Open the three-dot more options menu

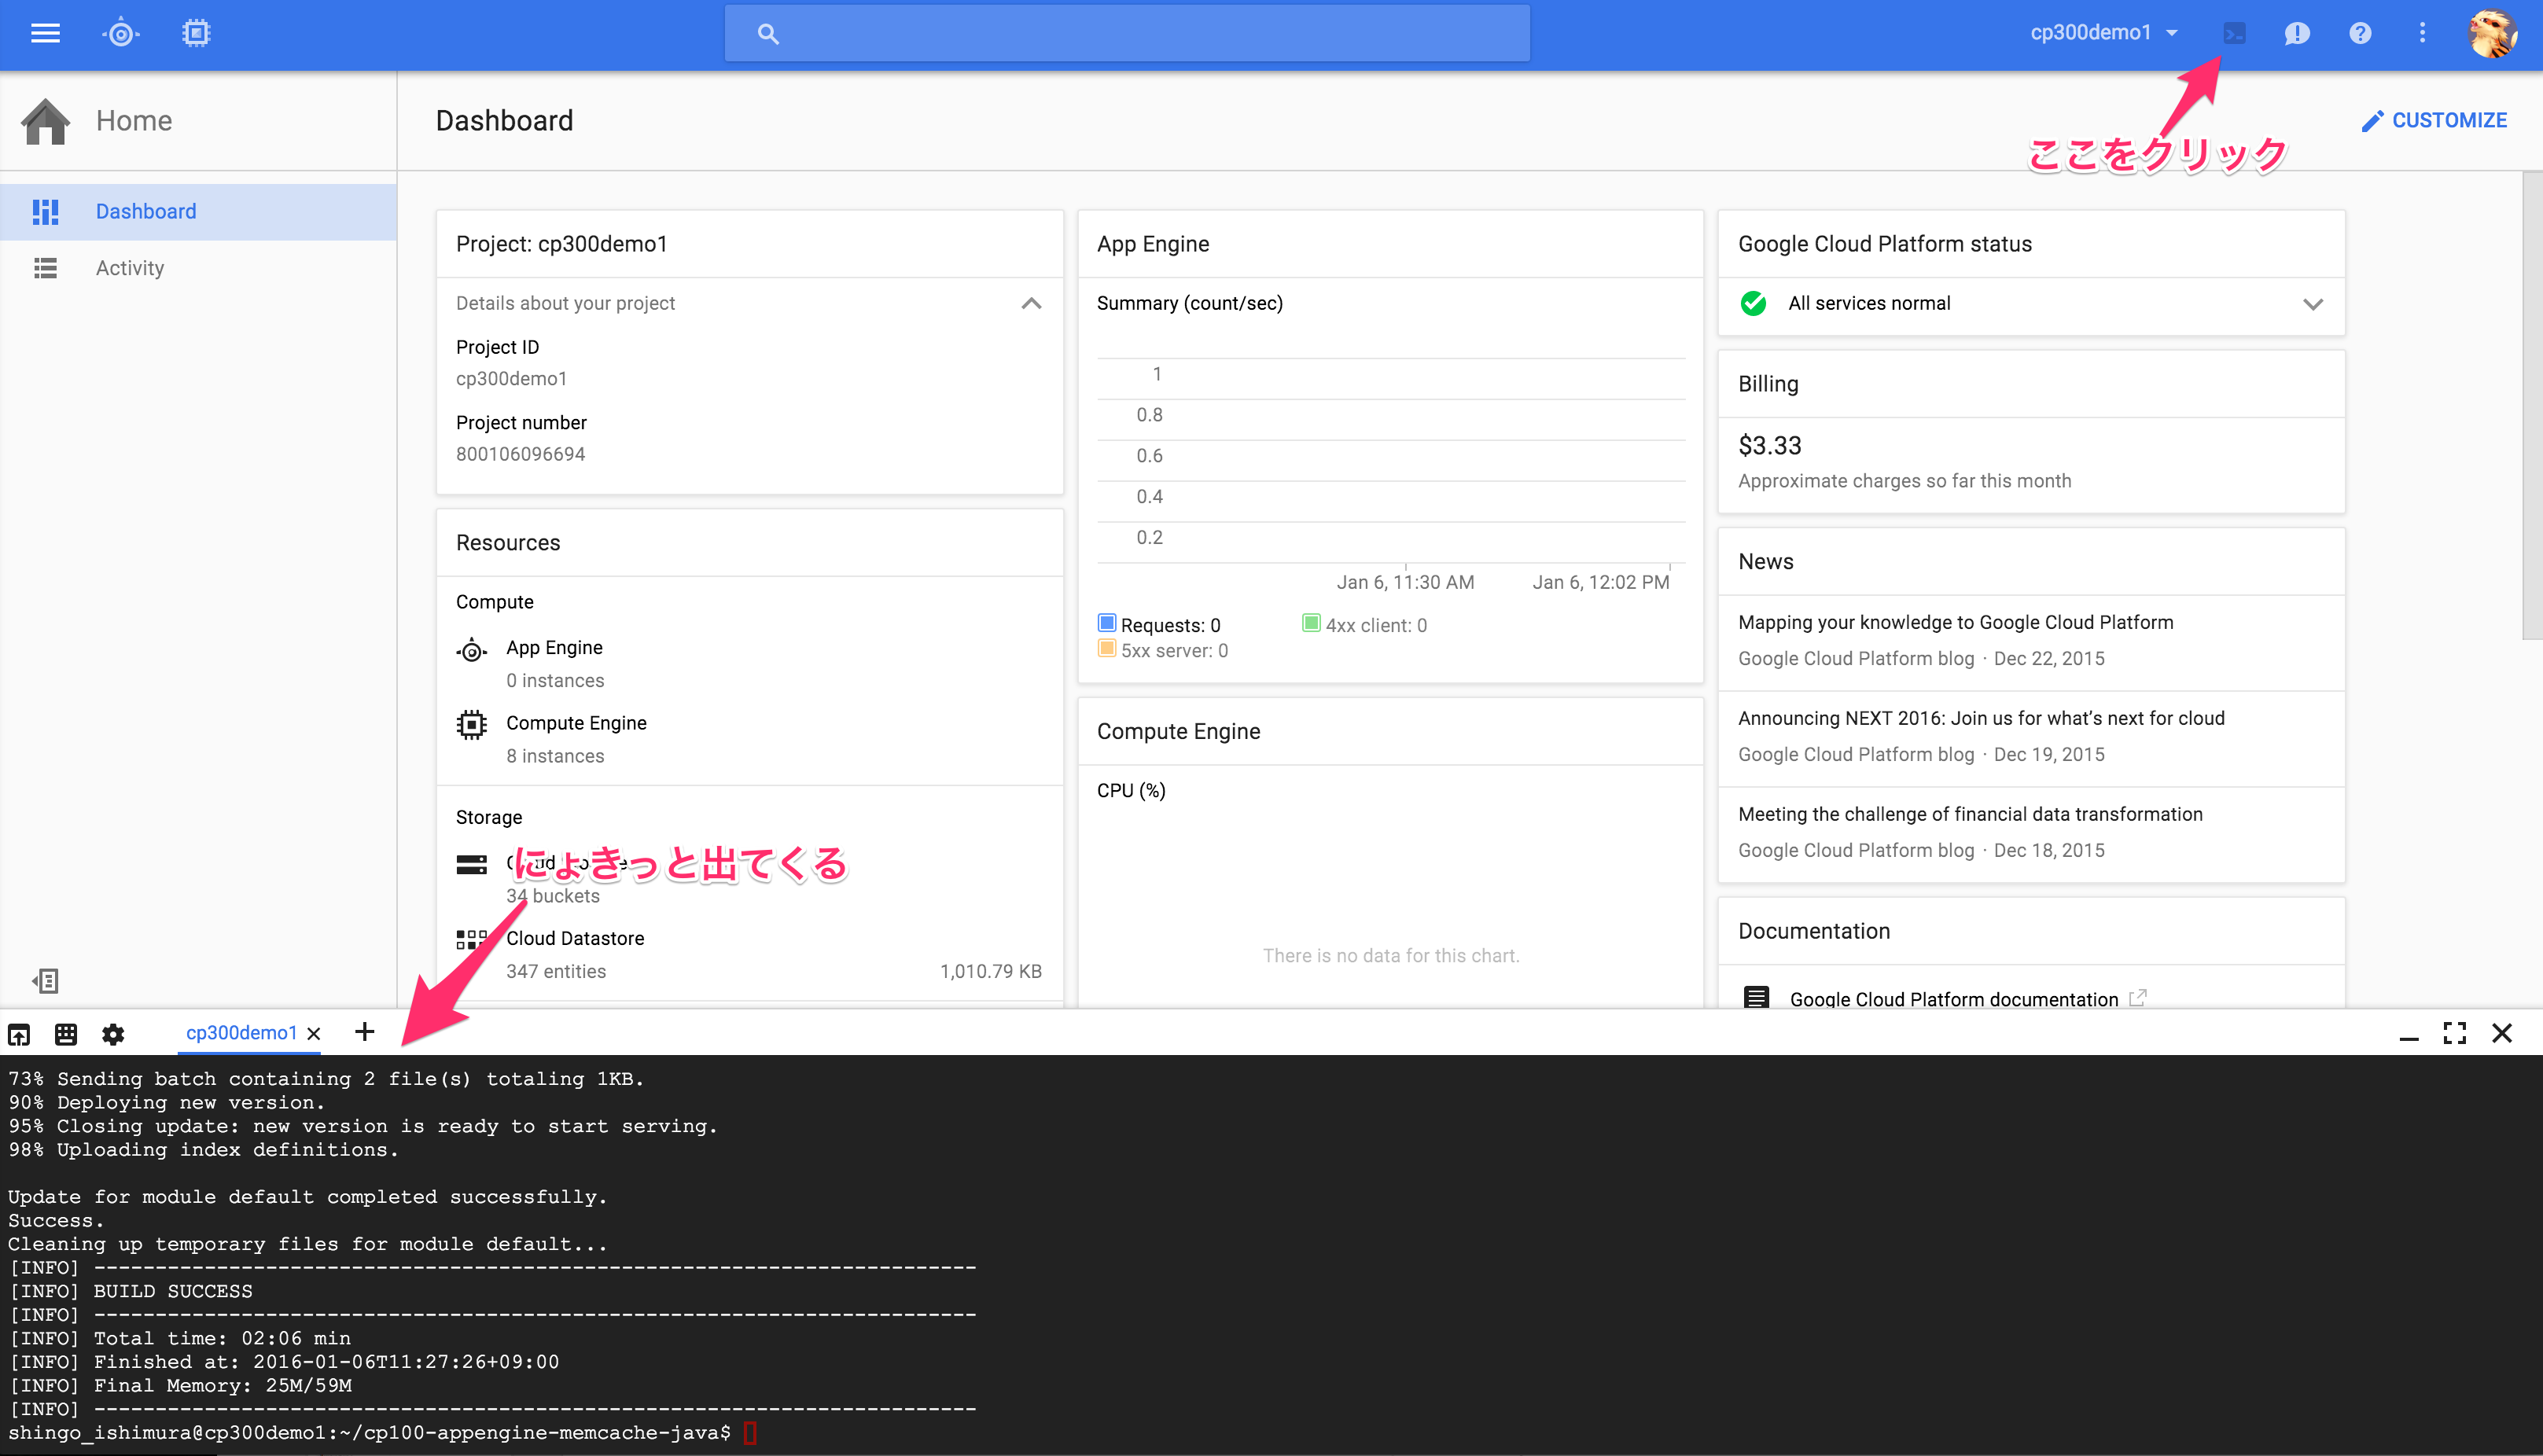point(2422,33)
